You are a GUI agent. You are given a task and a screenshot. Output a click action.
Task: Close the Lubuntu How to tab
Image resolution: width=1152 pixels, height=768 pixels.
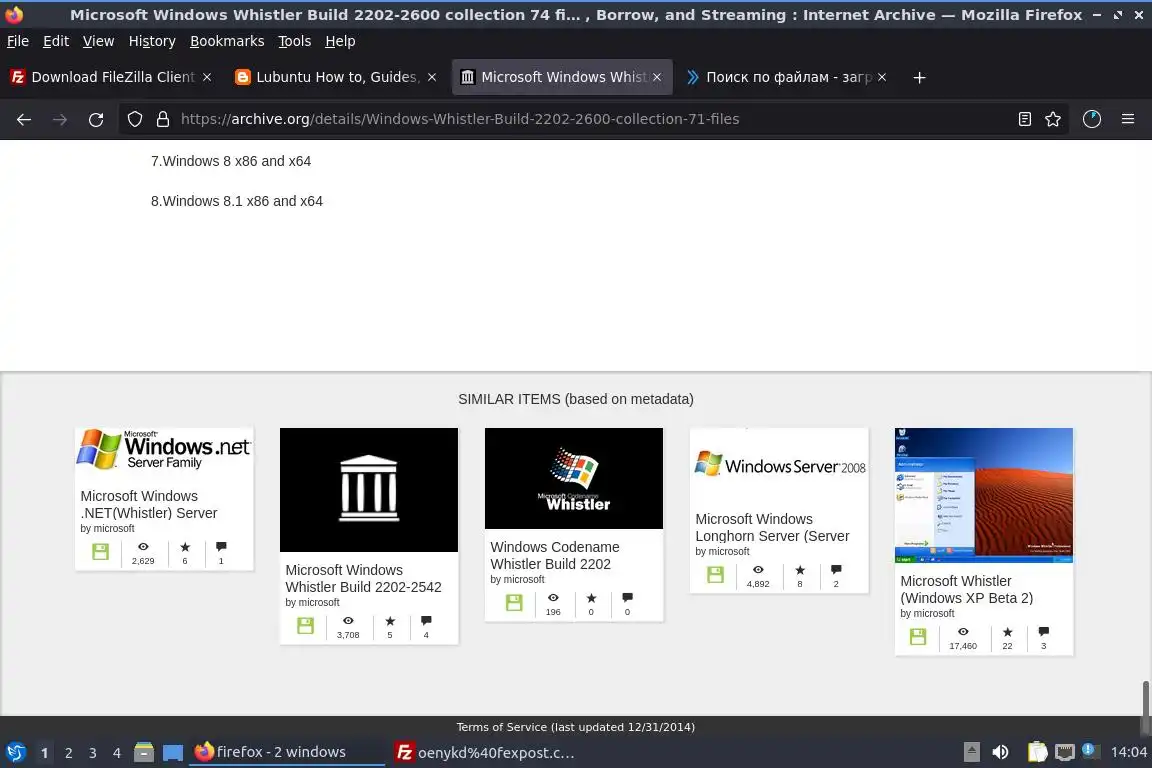click(x=432, y=77)
